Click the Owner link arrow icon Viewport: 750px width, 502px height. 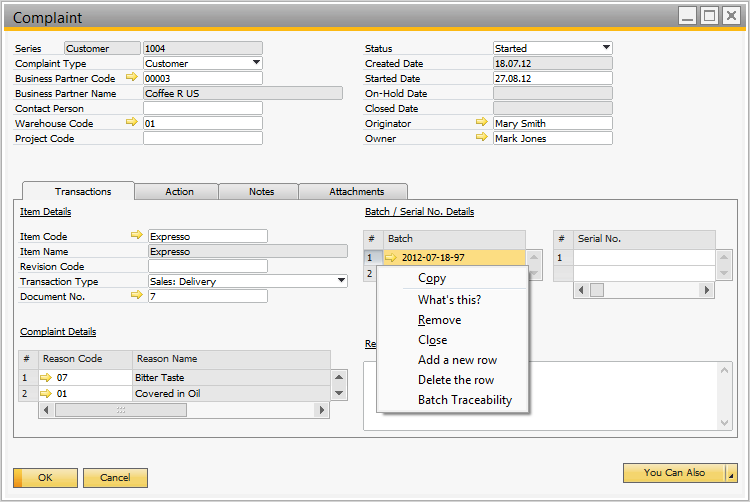482,138
